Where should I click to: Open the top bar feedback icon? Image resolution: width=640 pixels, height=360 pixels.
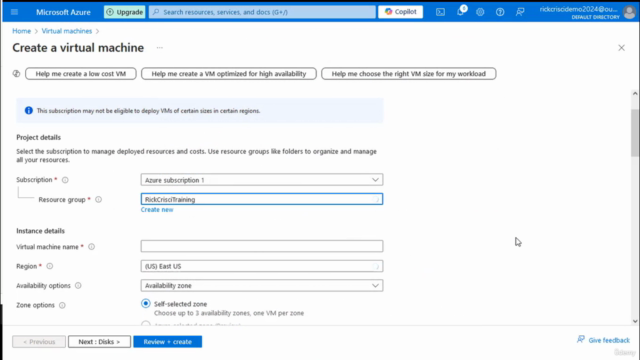pyautogui.click(x=520, y=12)
